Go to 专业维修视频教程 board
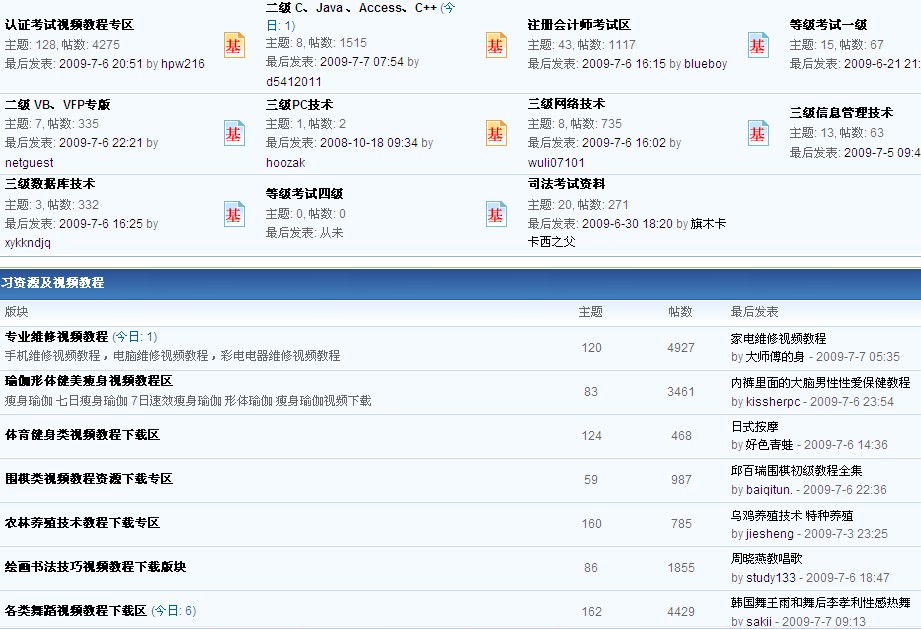Viewport: 921px width, 629px height. pyautogui.click(x=56, y=337)
